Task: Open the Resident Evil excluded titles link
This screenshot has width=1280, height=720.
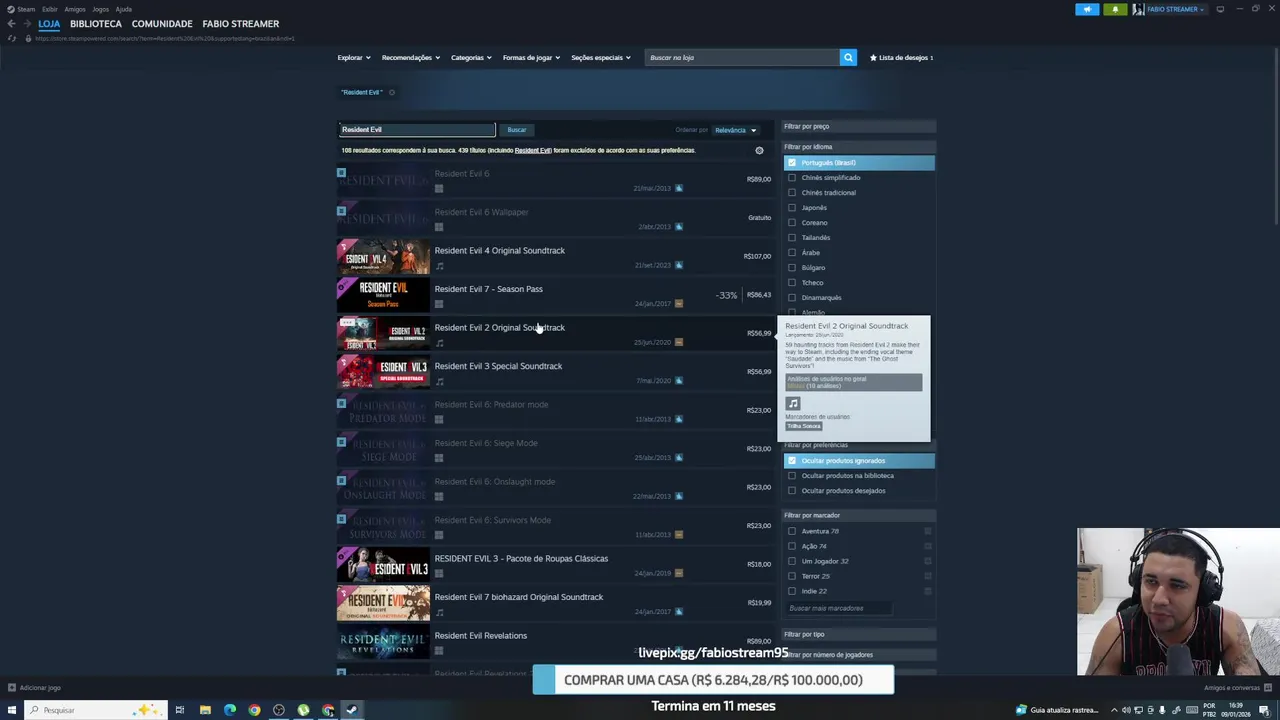Action: click(533, 151)
